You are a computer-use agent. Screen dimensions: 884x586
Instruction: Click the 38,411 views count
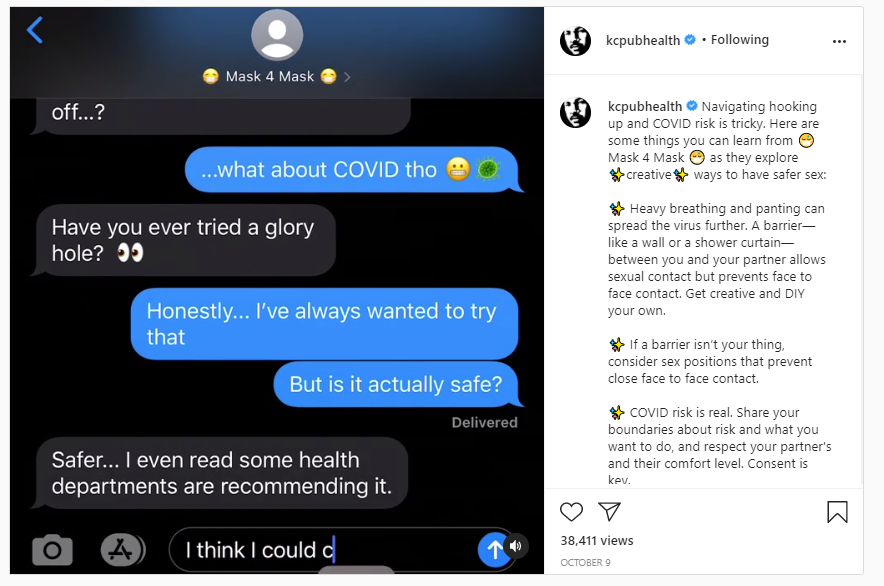(x=596, y=540)
